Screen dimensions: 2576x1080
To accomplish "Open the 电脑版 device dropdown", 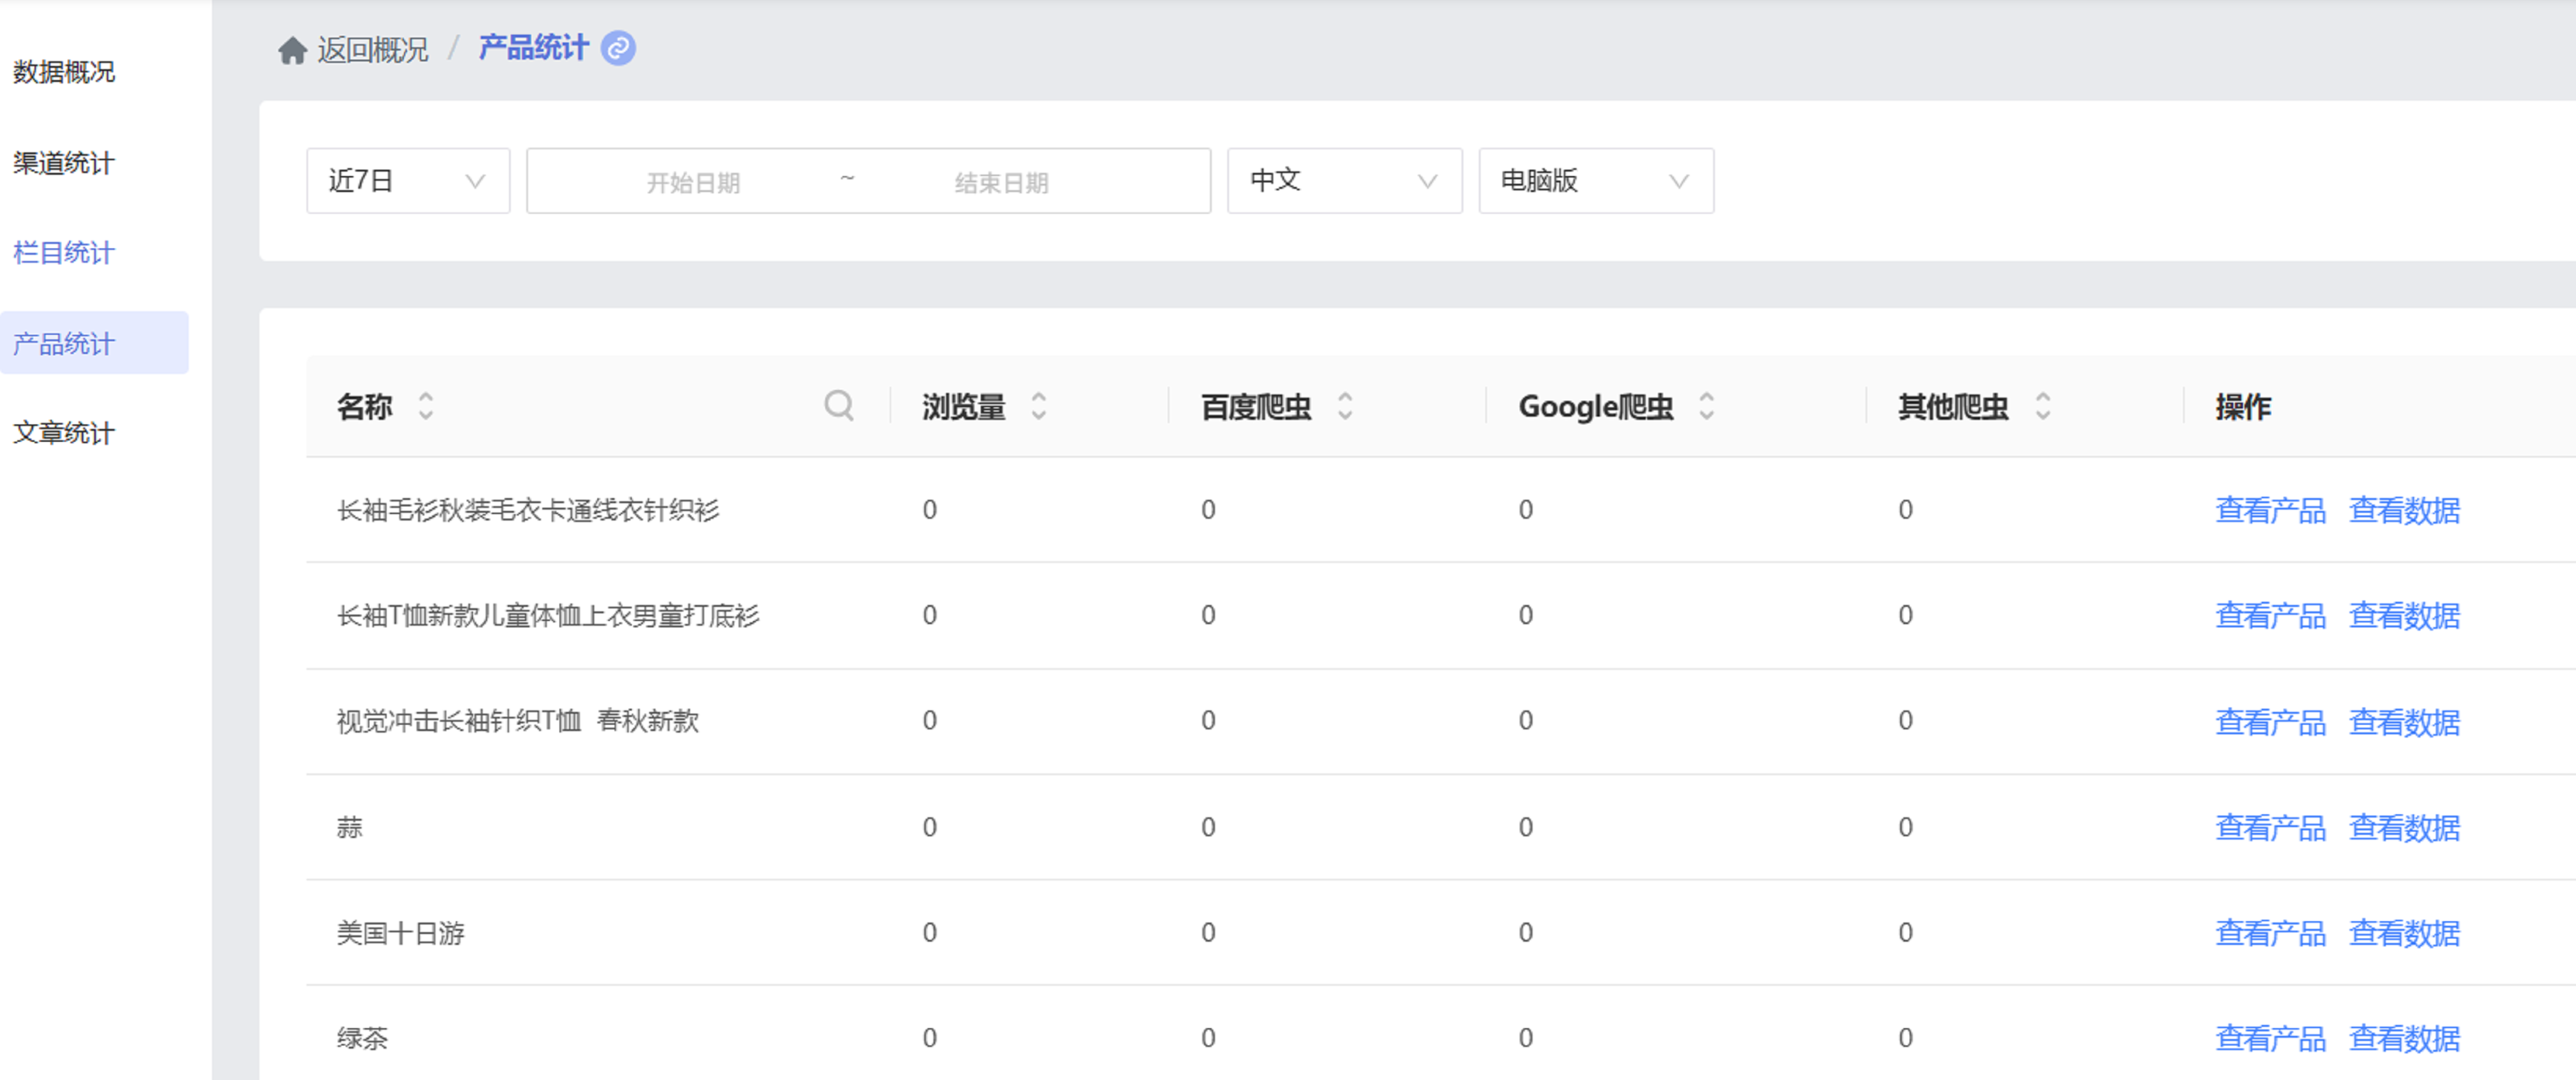I will pos(1595,181).
